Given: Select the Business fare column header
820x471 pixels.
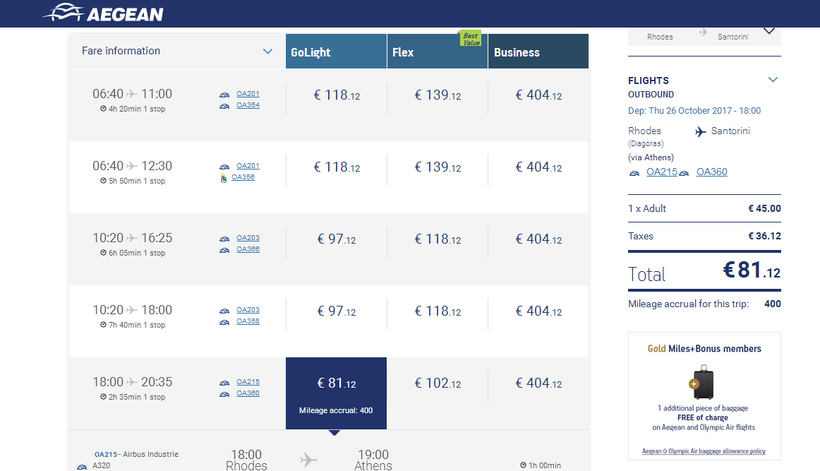Looking at the screenshot, I should [x=538, y=52].
